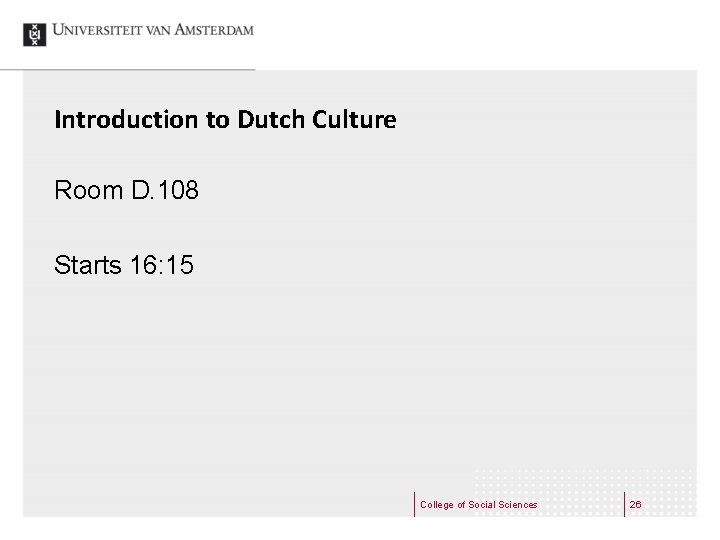
Task: Click the University of Amsterdam crest logo
Action: (x=35, y=33)
